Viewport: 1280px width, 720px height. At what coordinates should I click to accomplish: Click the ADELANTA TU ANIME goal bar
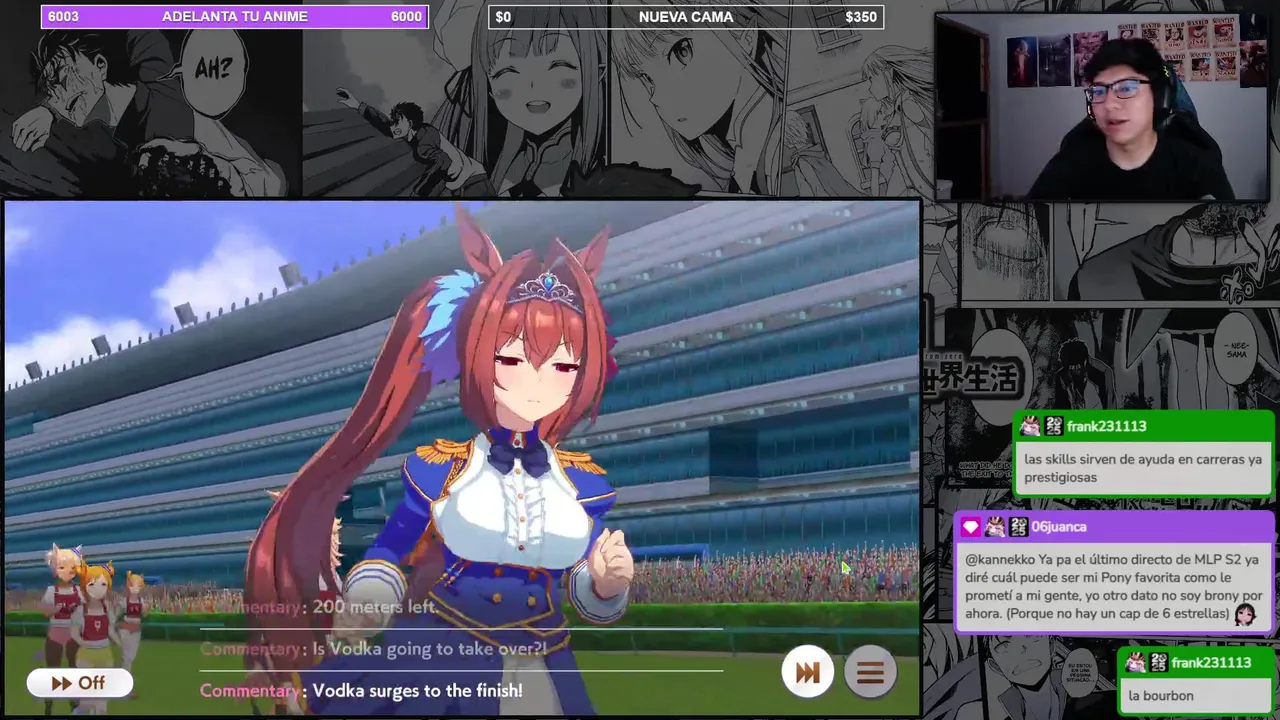[235, 16]
